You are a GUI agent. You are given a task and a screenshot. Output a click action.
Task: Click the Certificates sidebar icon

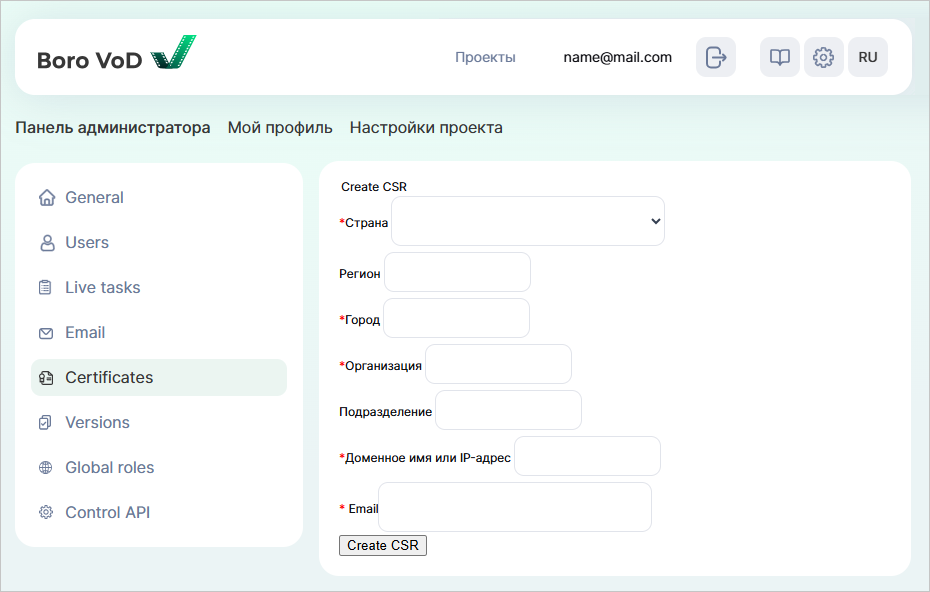(46, 378)
